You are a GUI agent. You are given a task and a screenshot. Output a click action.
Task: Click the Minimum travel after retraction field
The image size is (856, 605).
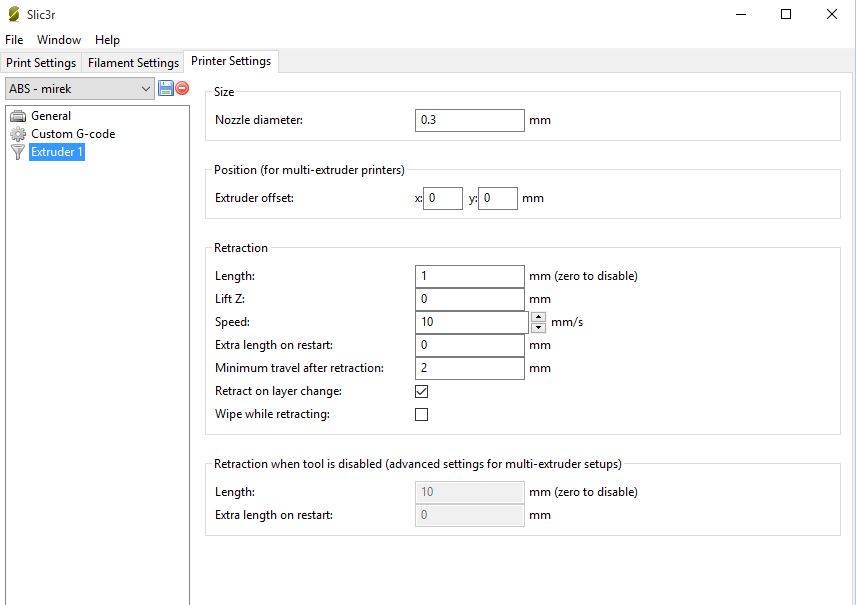click(469, 368)
